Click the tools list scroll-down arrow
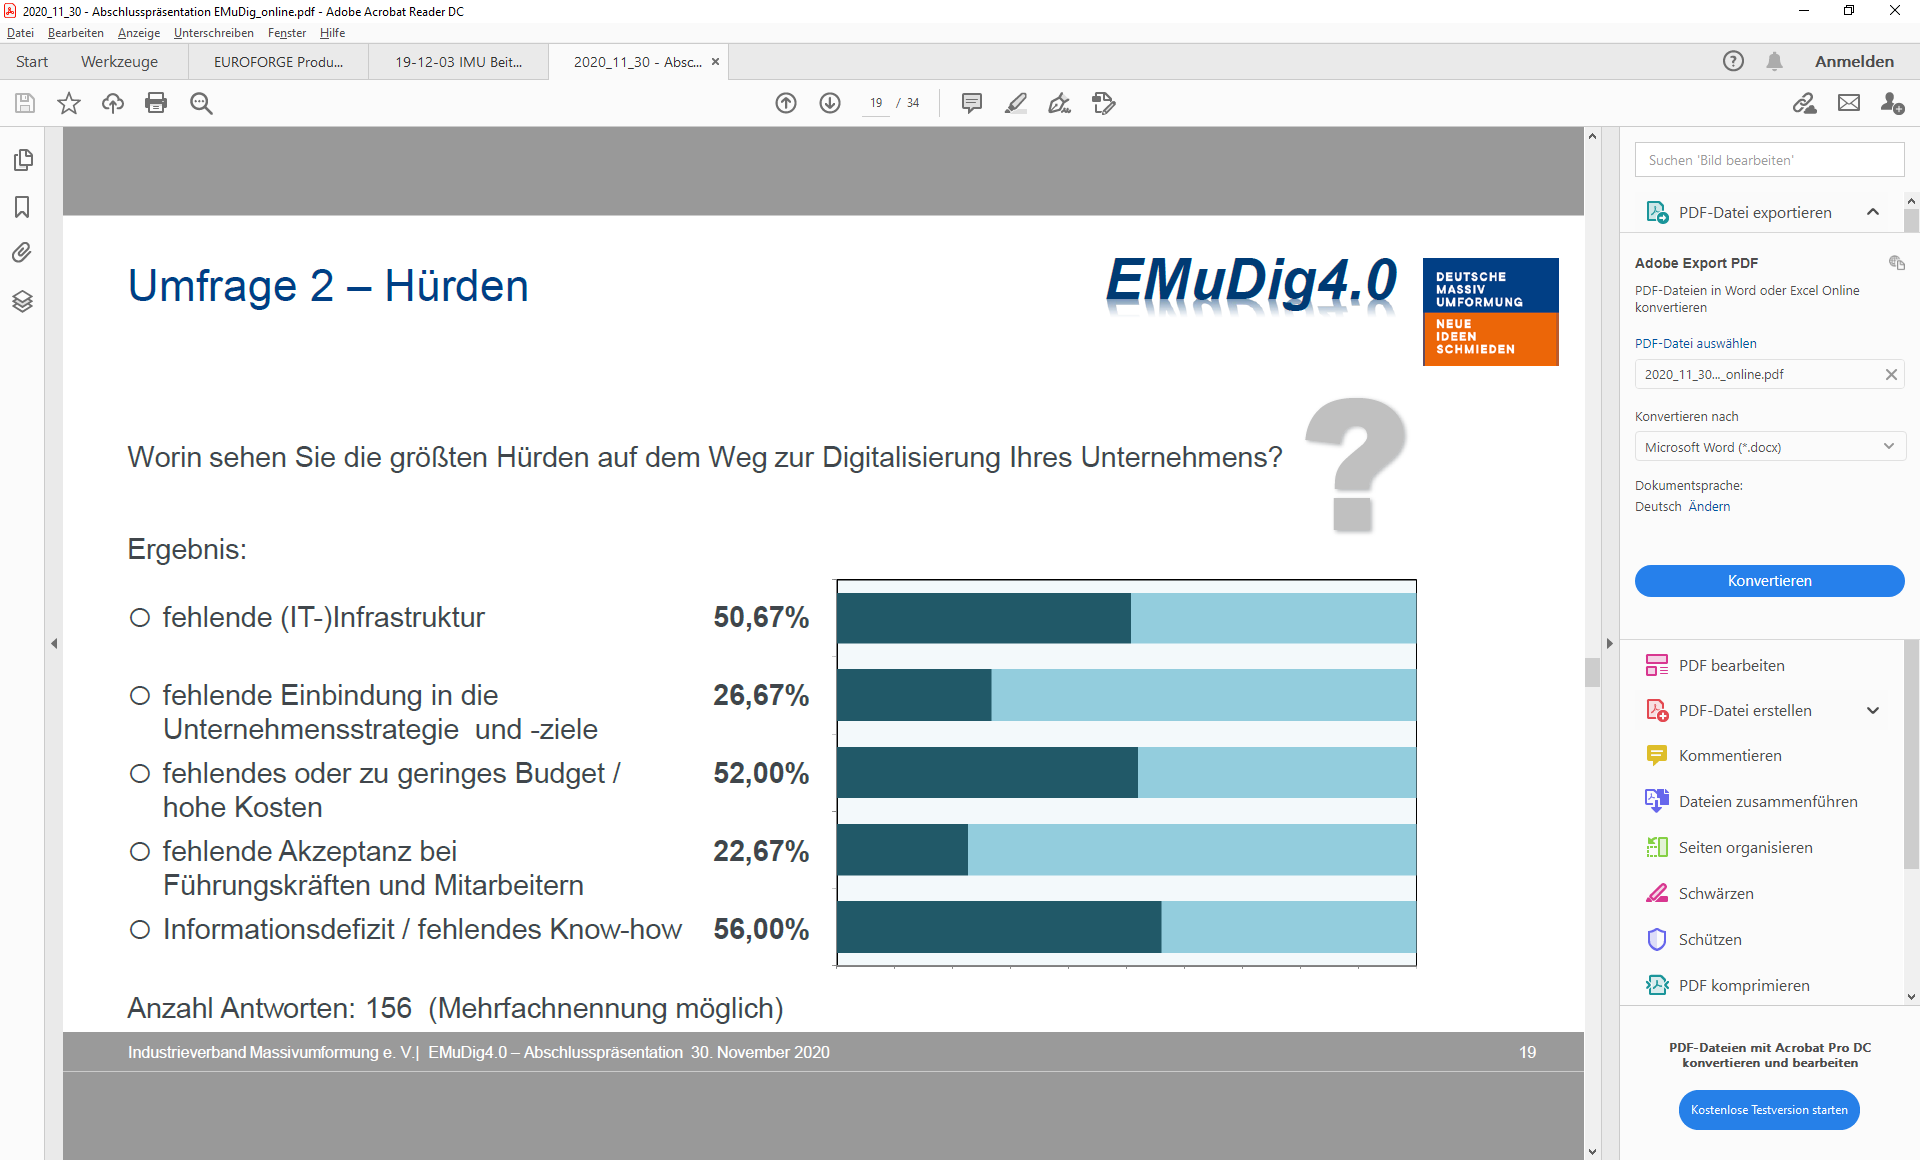This screenshot has height=1160, width=1920. point(1911,997)
